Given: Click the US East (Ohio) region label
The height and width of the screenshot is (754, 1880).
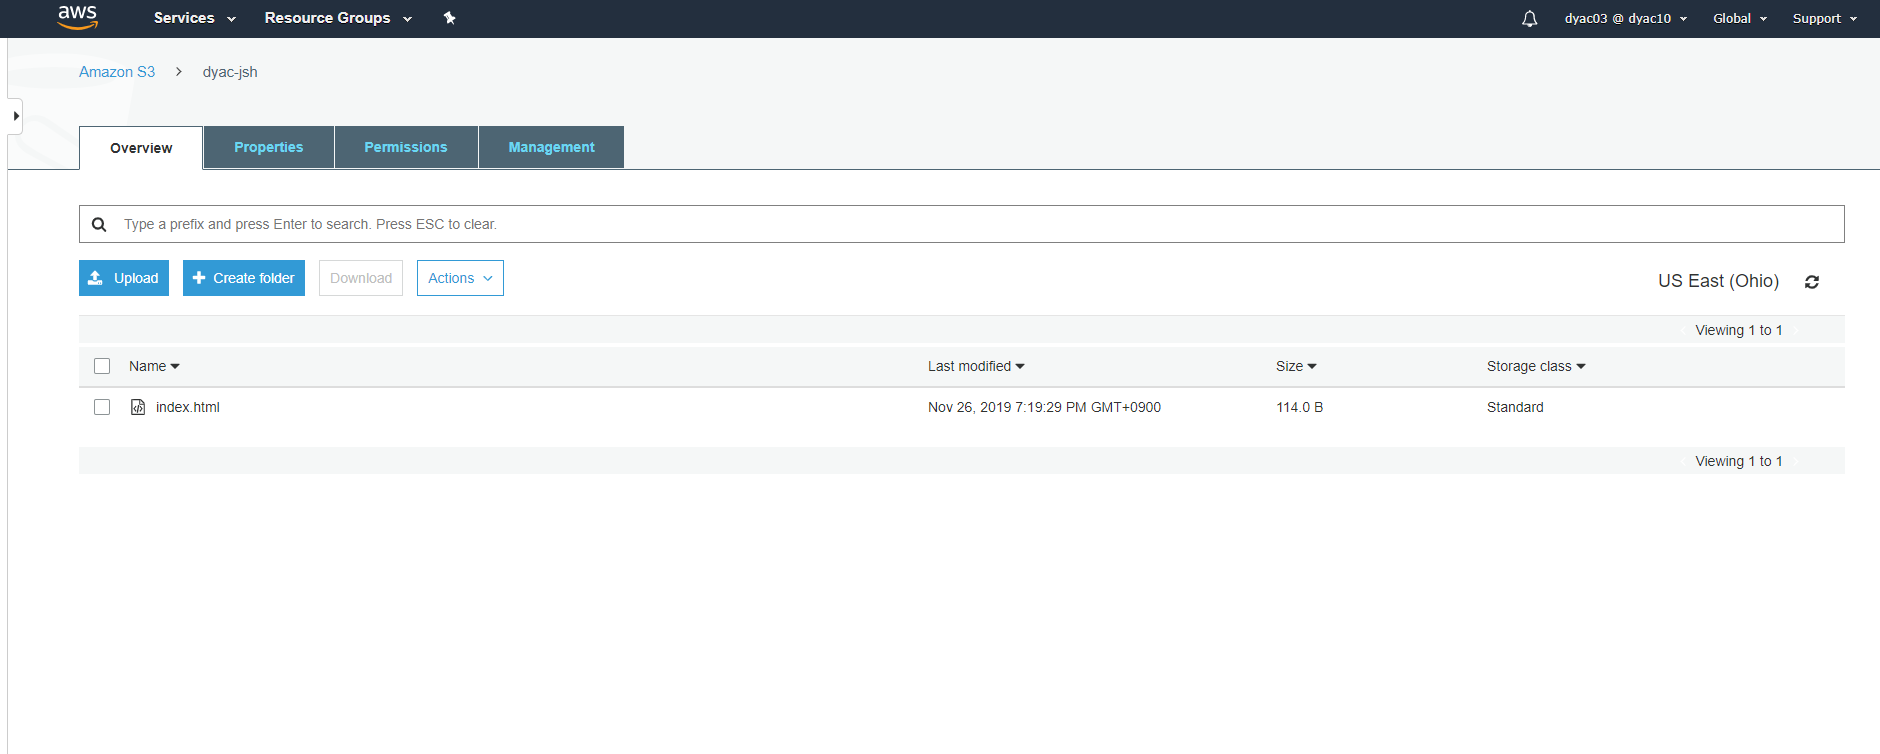Looking at the screenshot, I should pos(1718,281).
